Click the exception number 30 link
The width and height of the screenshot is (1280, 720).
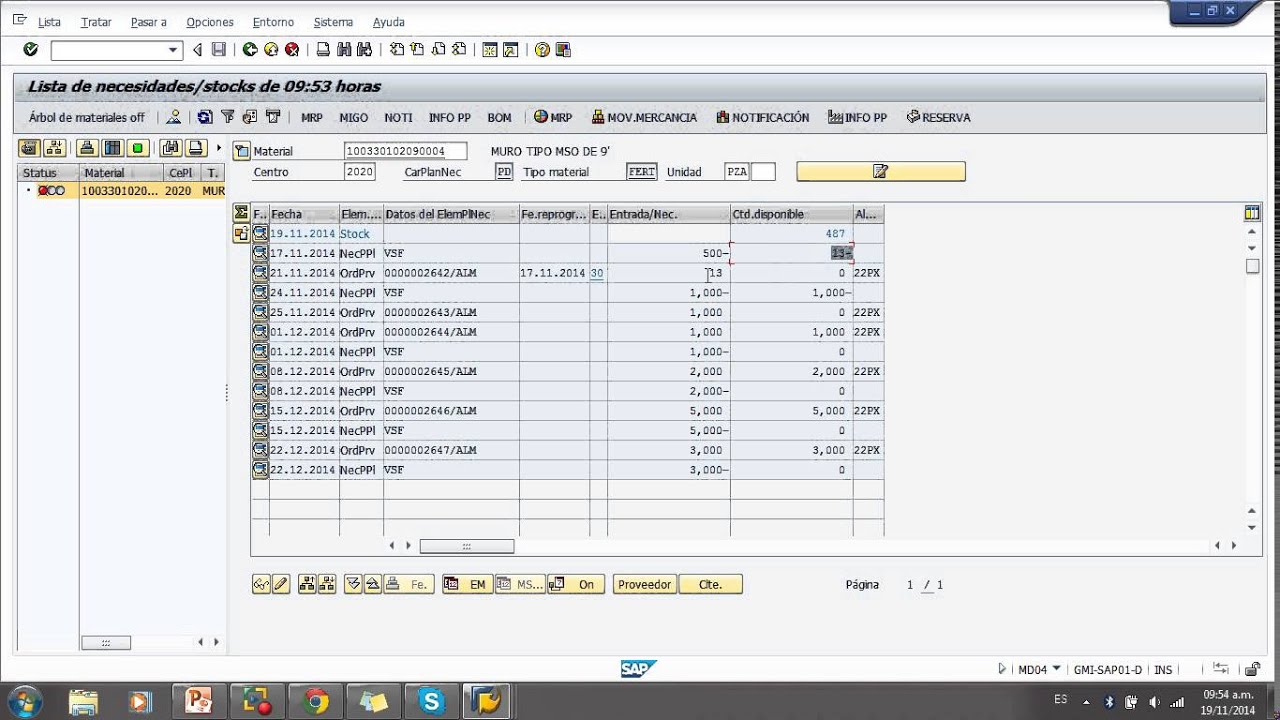pos(597,273)
